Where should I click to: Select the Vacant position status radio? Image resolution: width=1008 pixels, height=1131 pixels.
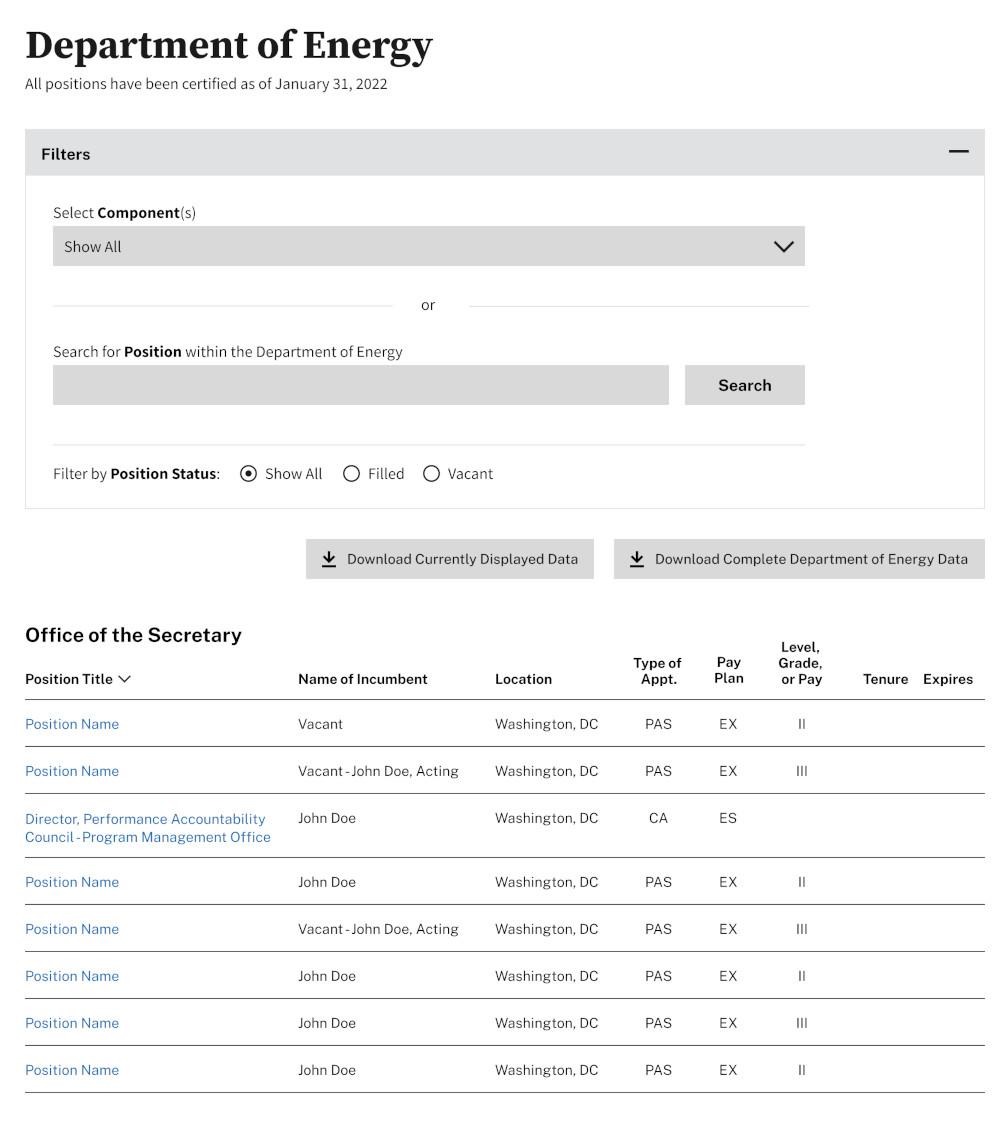point(431,474)
